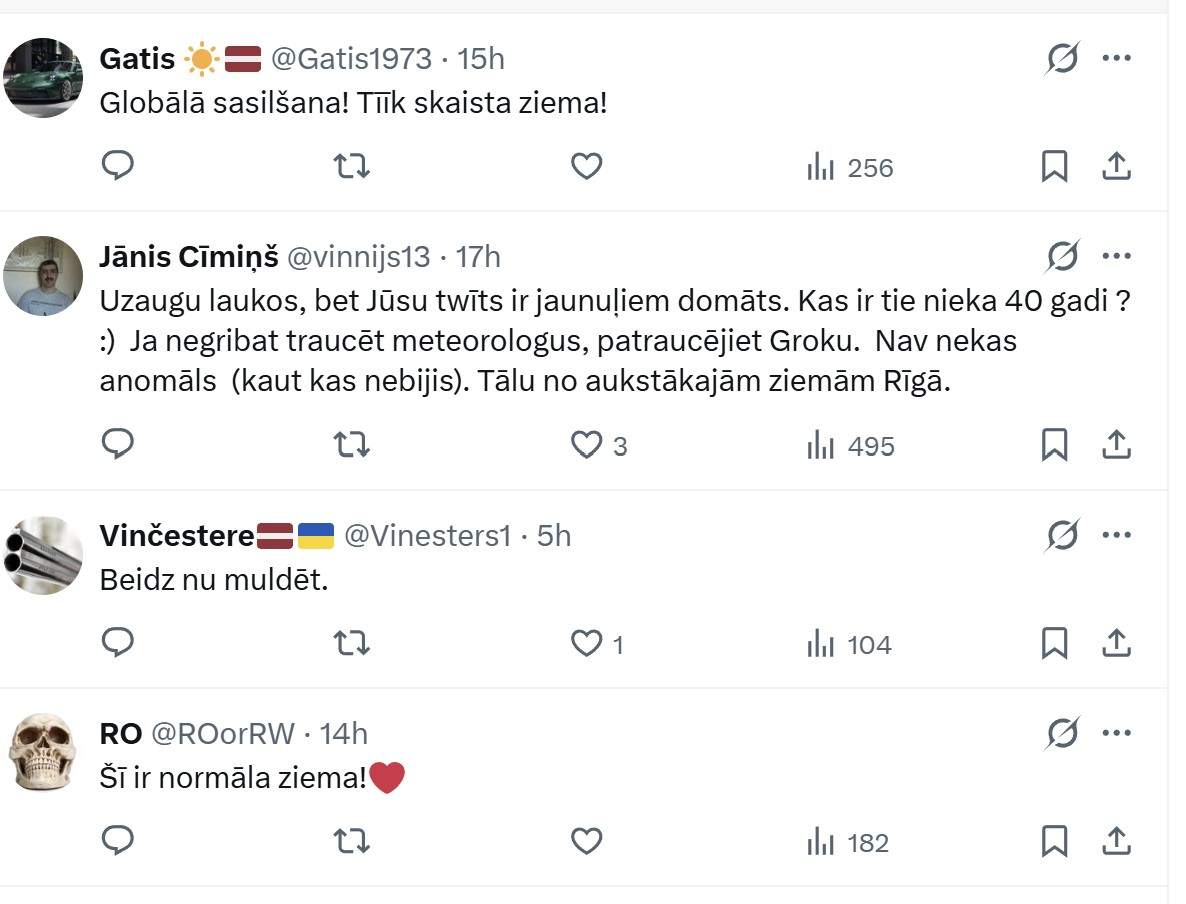Like Gatis's tweet about winter
Viewport: 1186px width, 904px height.
coord(586,166)
